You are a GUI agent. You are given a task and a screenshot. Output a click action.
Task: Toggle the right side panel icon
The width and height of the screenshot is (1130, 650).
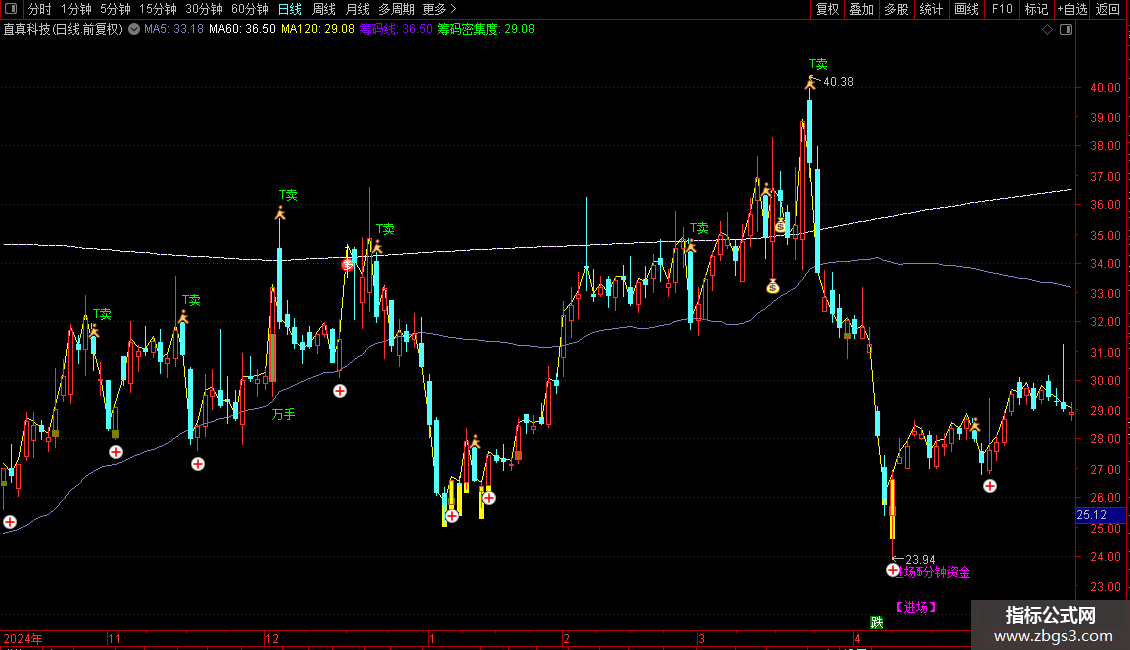click(1066, 30)
